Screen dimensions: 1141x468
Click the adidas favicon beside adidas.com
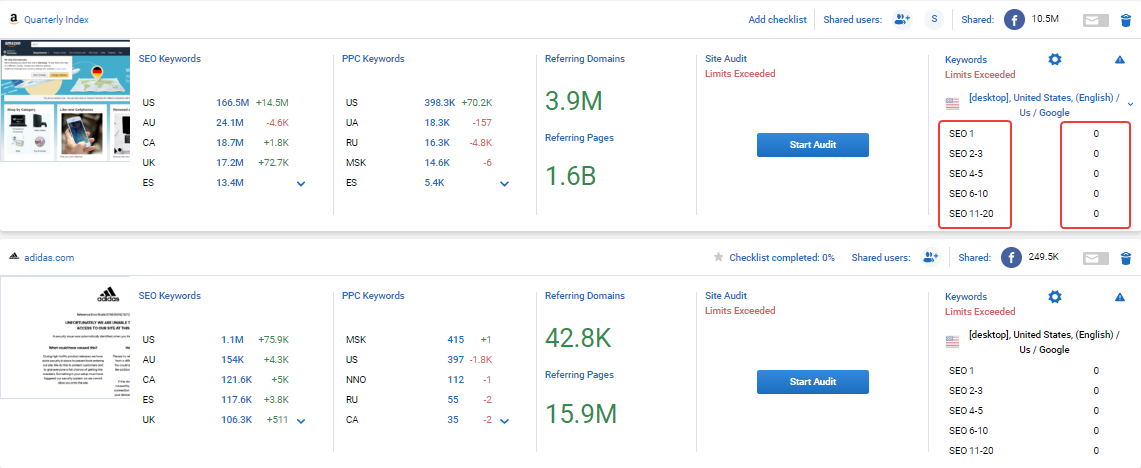(x=13, y=257)
